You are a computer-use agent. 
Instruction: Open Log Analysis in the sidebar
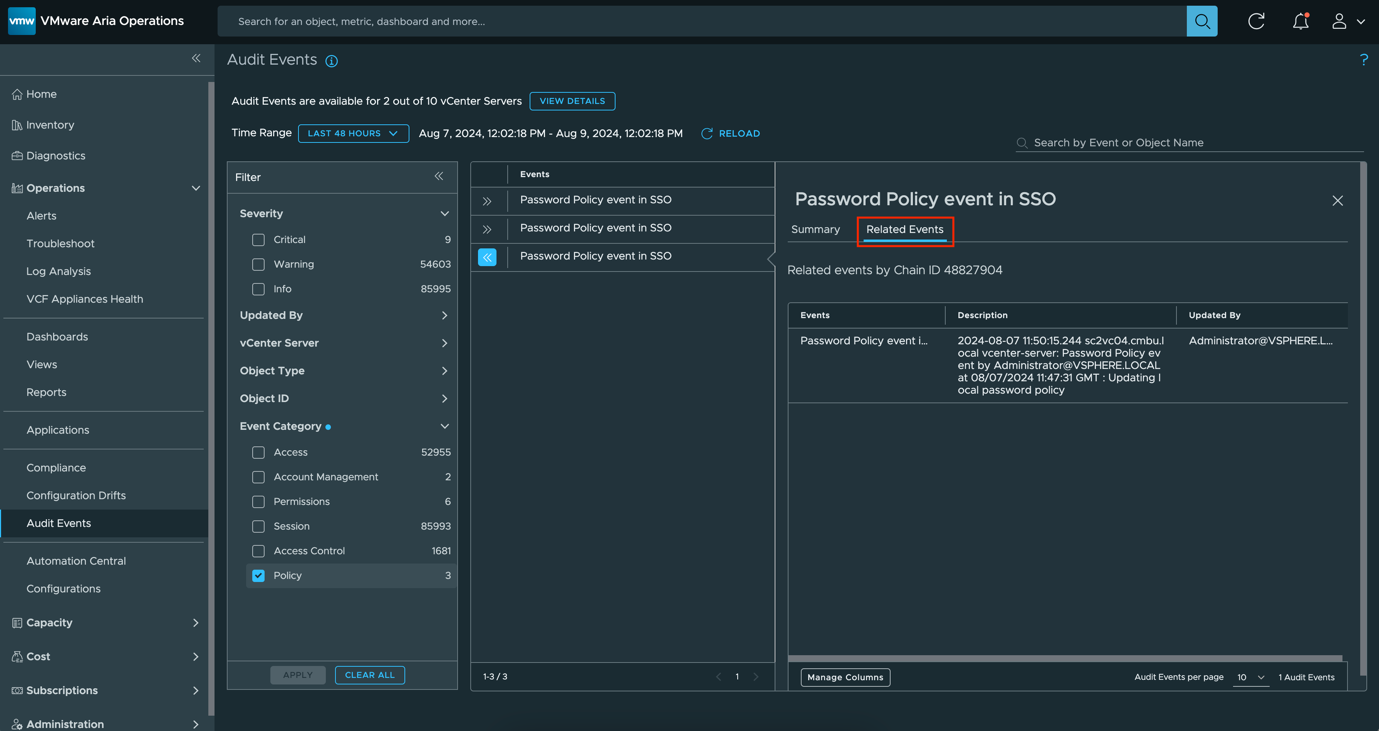58,272
